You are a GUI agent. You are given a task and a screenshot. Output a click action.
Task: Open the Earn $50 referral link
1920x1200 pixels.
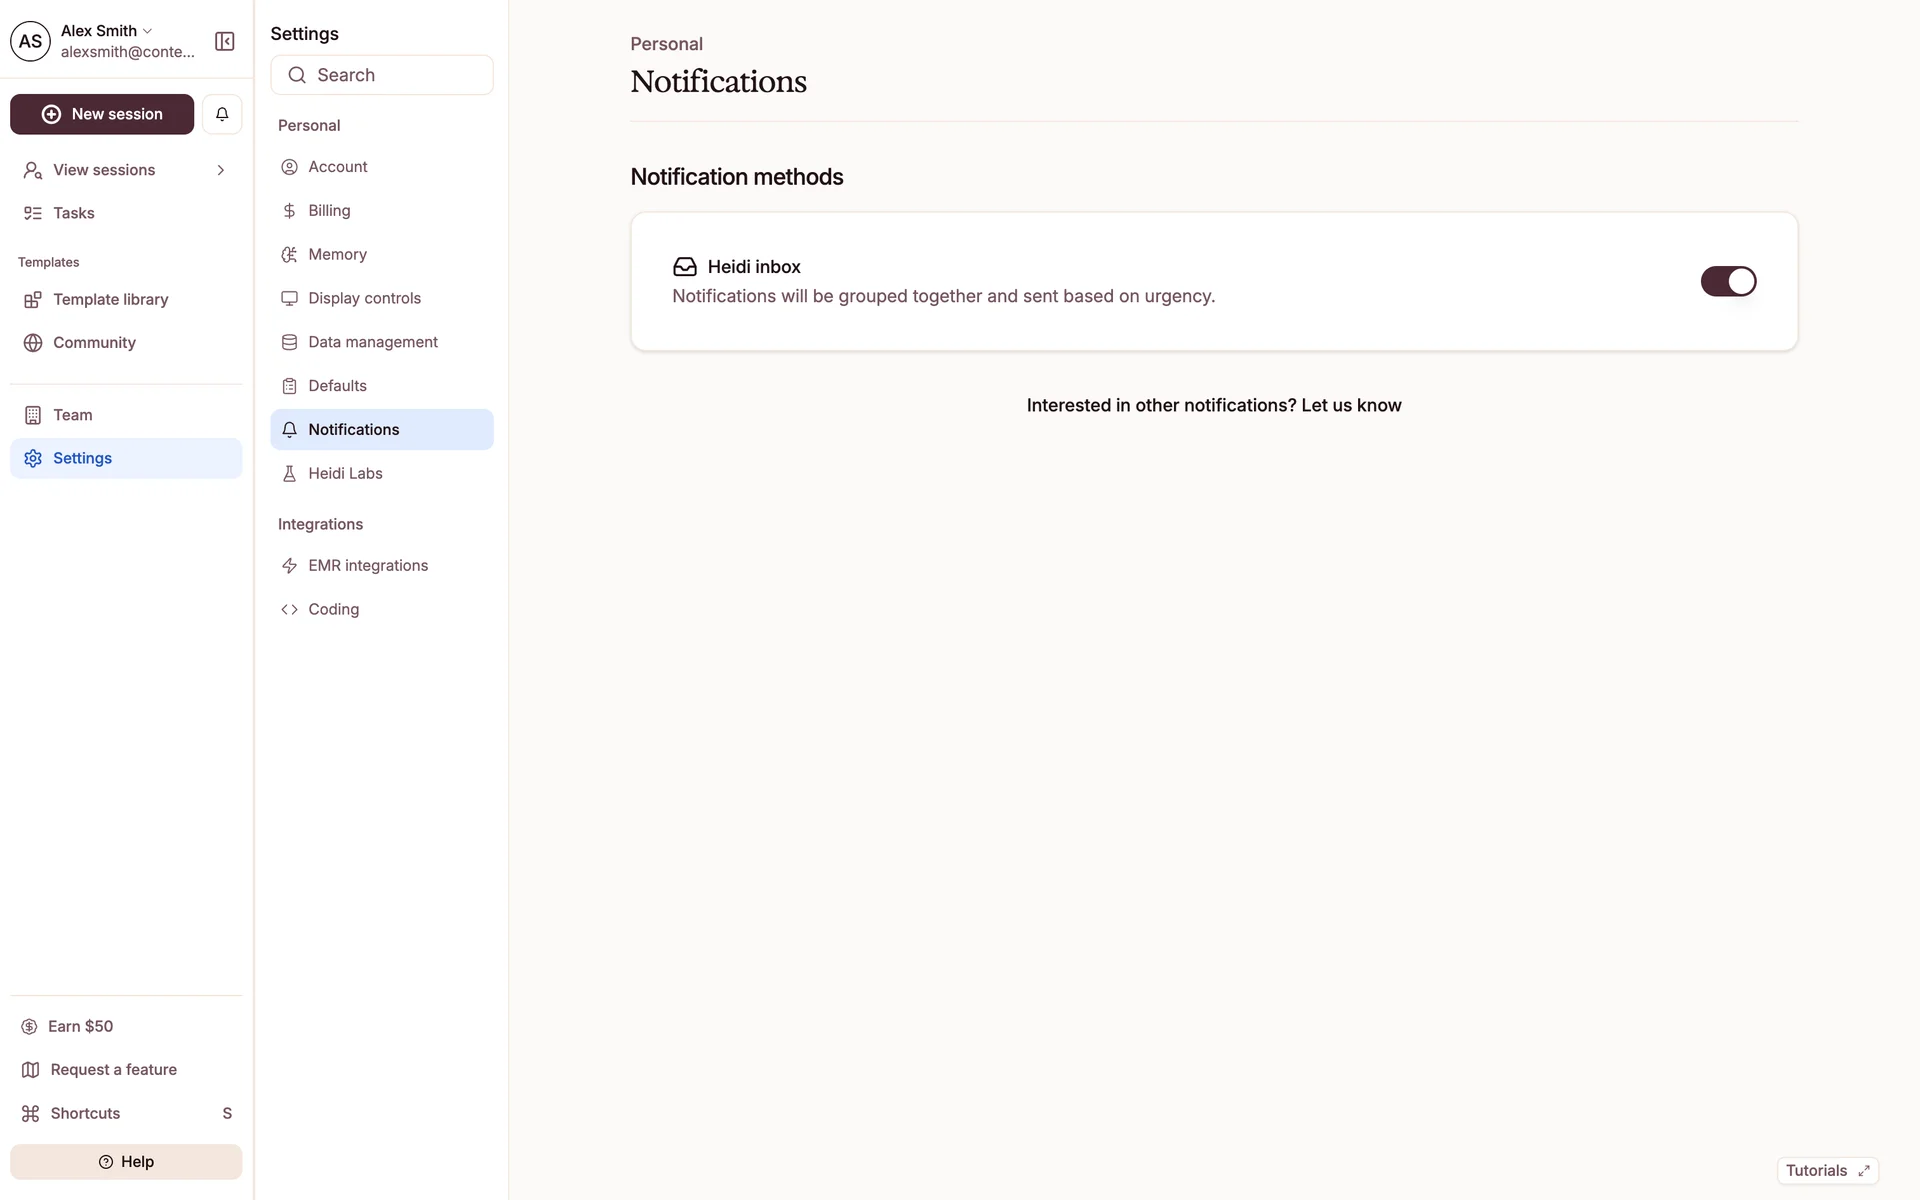click(x=80, y=1026)
